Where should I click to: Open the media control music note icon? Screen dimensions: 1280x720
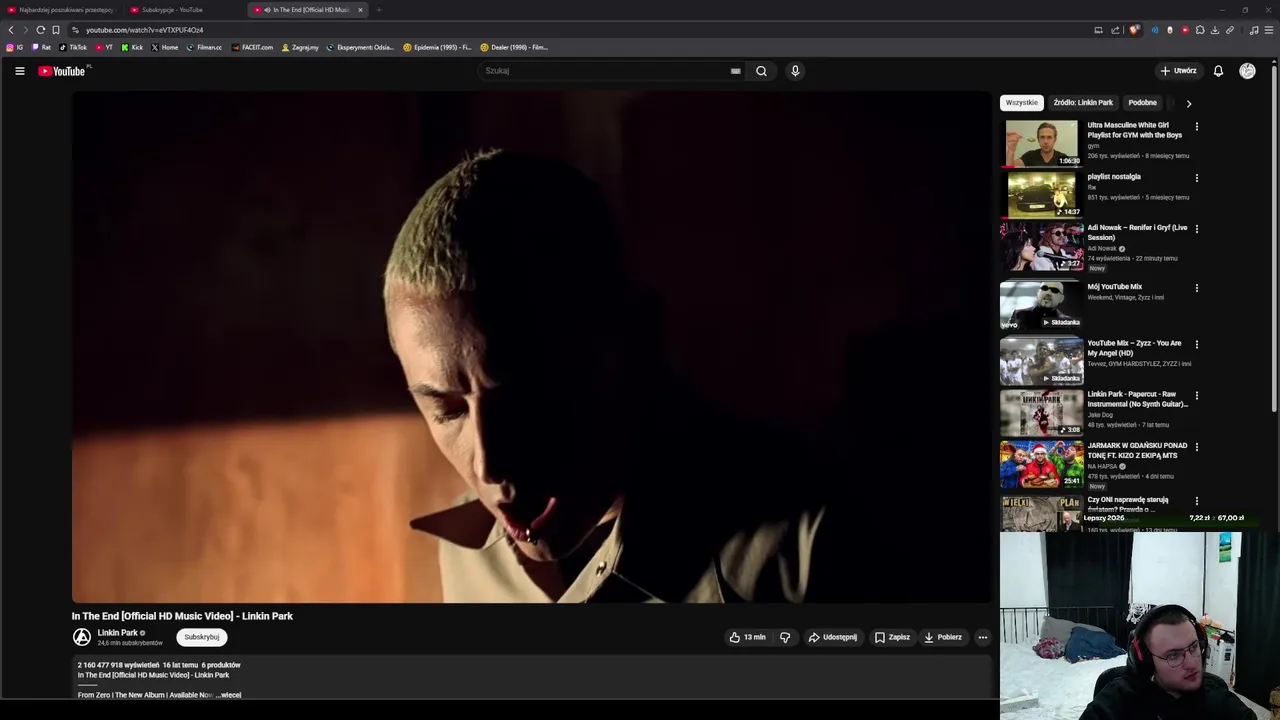[x=1254, y=30]
